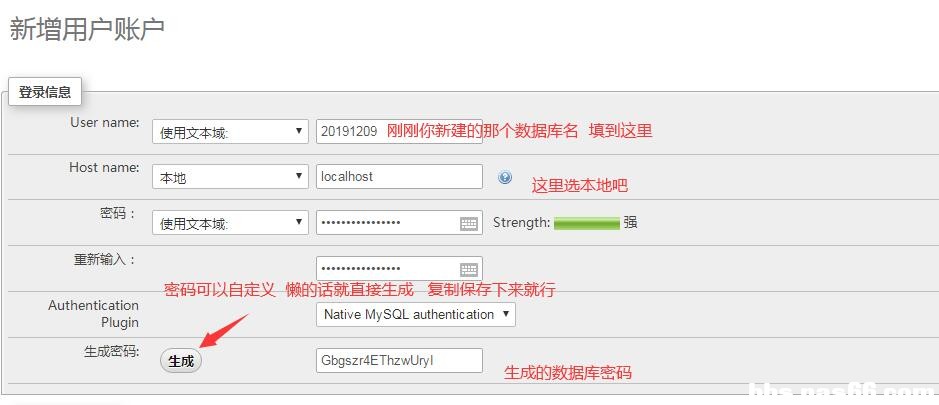Focus the Host name field with localhost

click(x=398, y=176)
